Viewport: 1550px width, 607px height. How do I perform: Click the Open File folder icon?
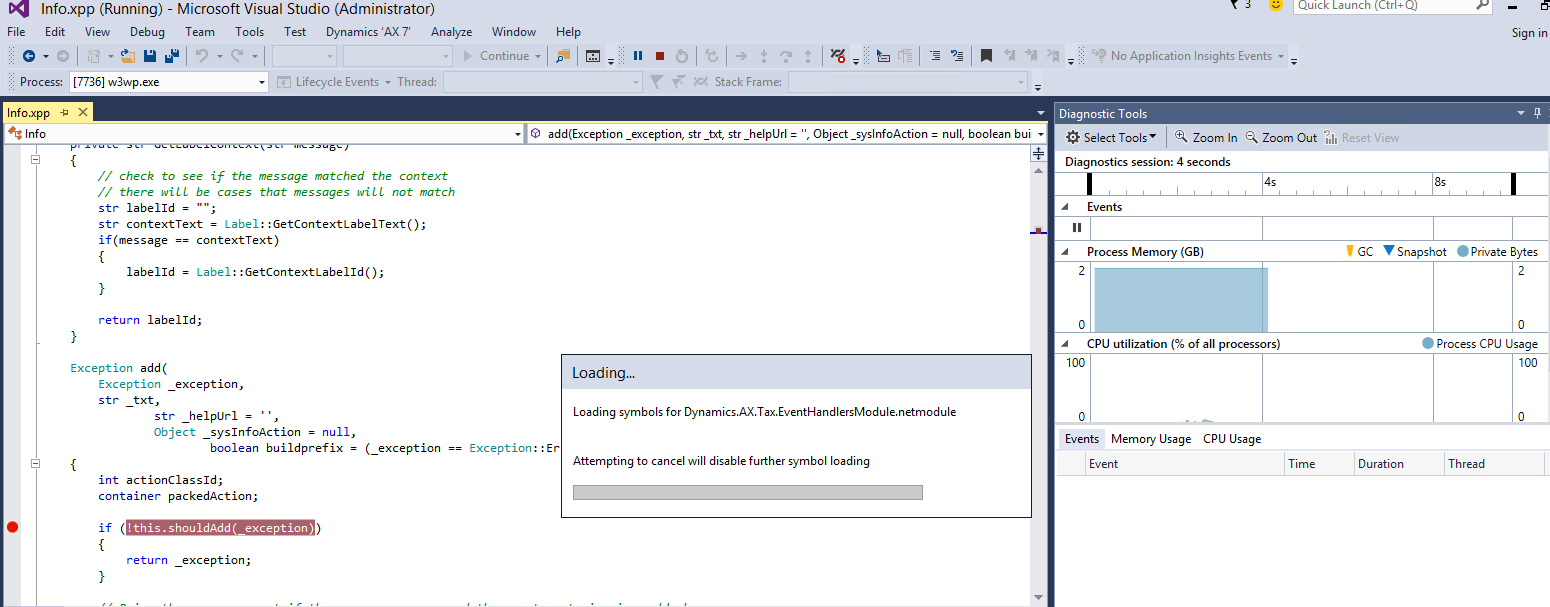[128, 56]
